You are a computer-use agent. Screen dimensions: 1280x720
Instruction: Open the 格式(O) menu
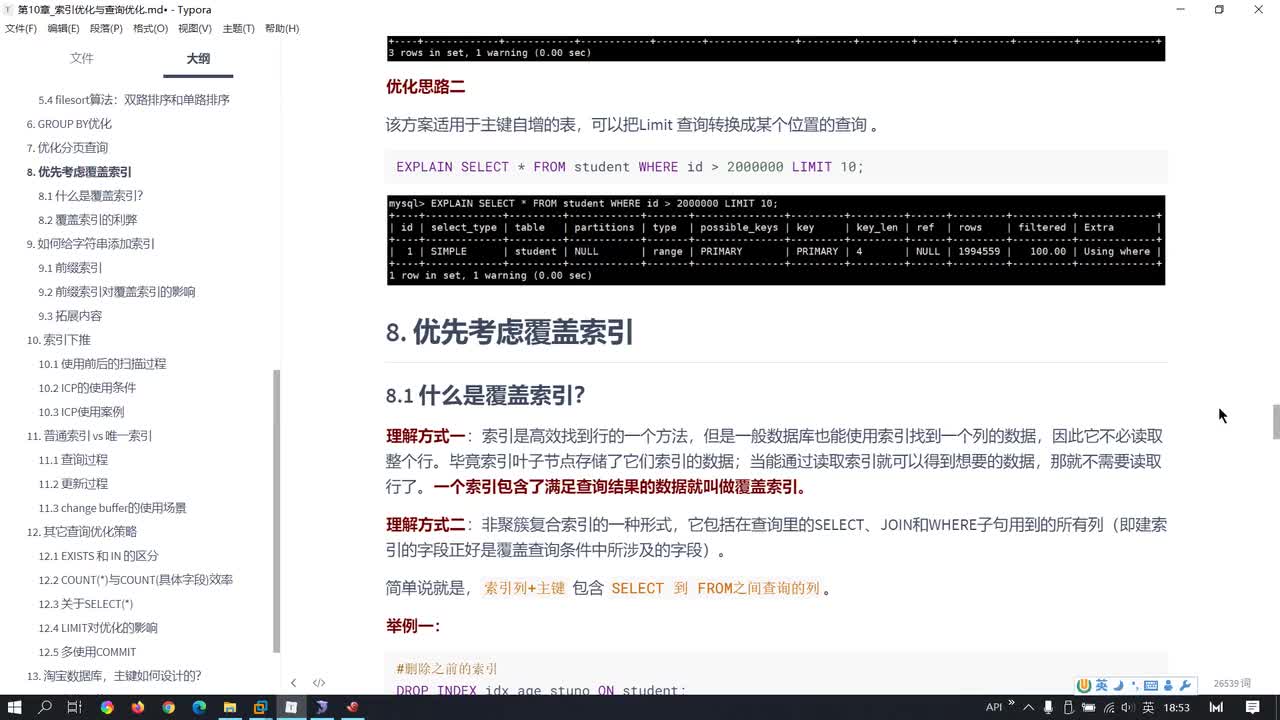(150, 28)
